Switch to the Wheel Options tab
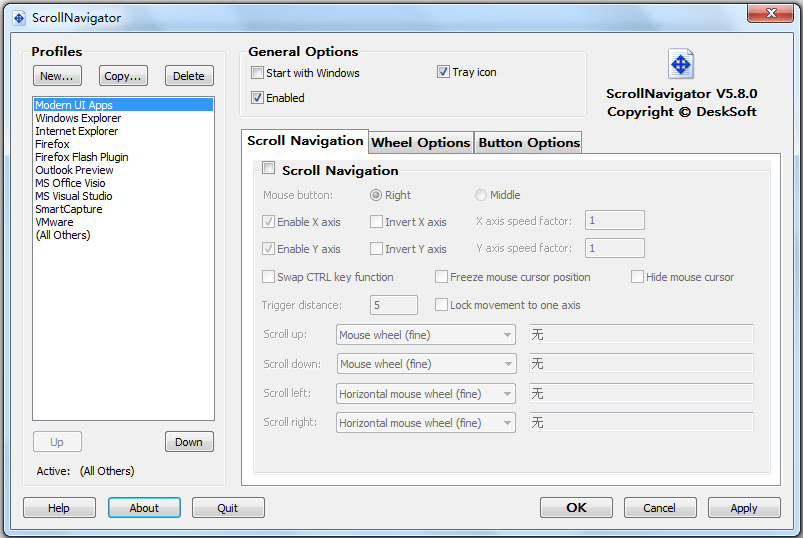This screenshot has width=803, height=538. tap(420, 142)
